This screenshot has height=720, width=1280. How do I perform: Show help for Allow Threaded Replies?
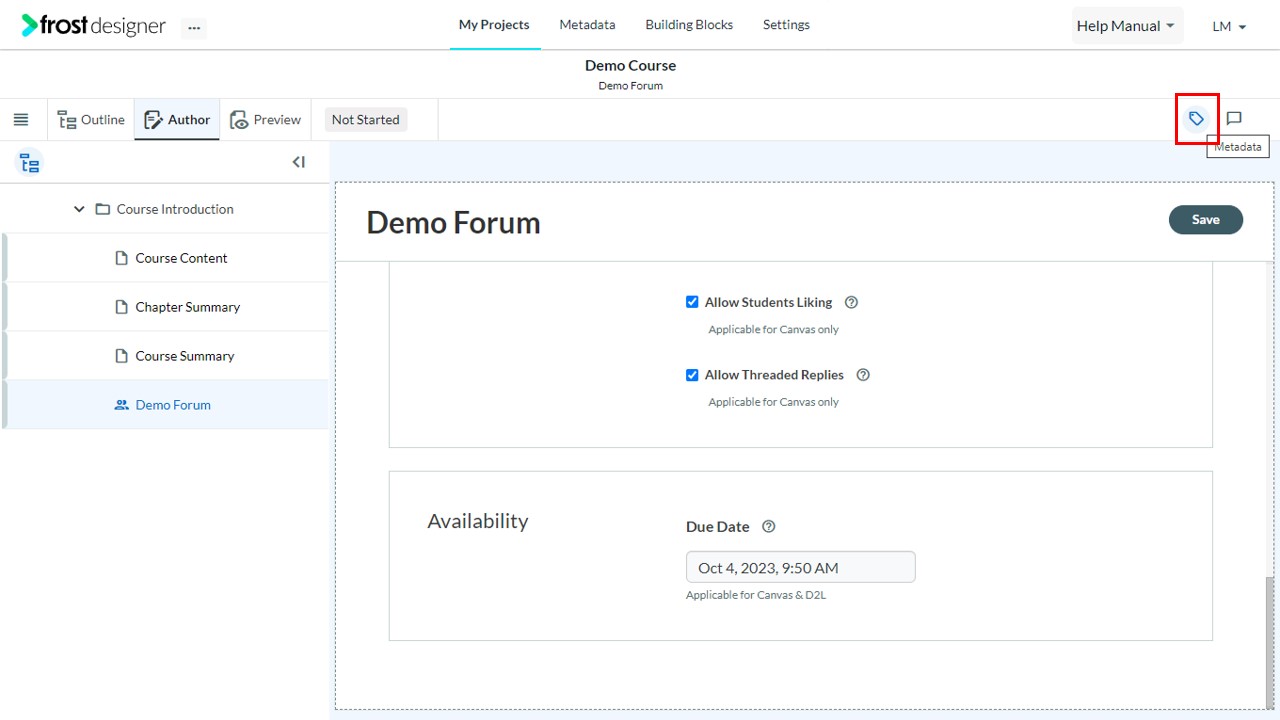tap(863, 375)
